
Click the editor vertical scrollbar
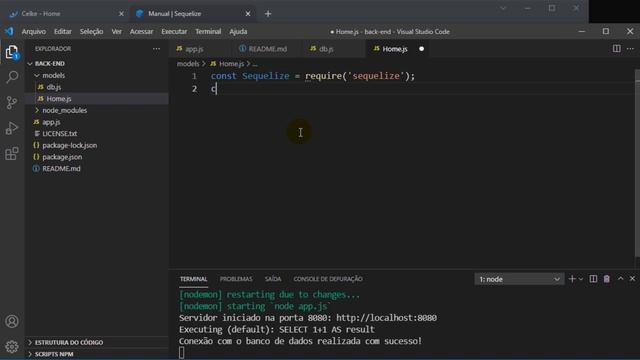[x=637, y=163]
